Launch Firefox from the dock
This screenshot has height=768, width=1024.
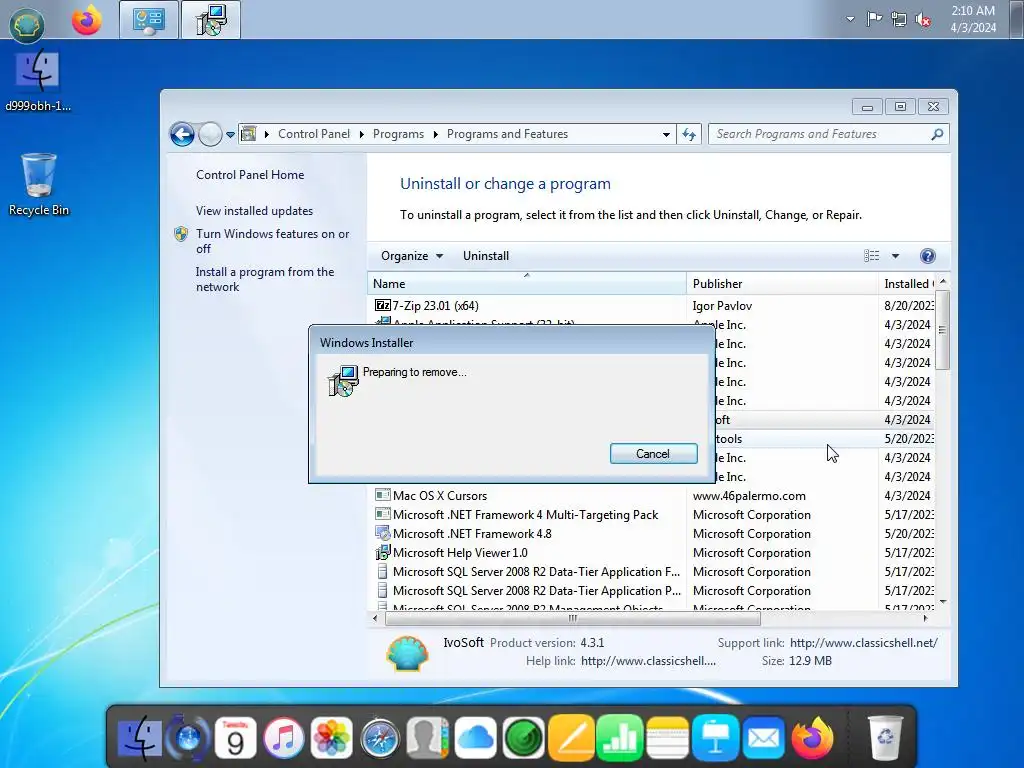[812, 739]
